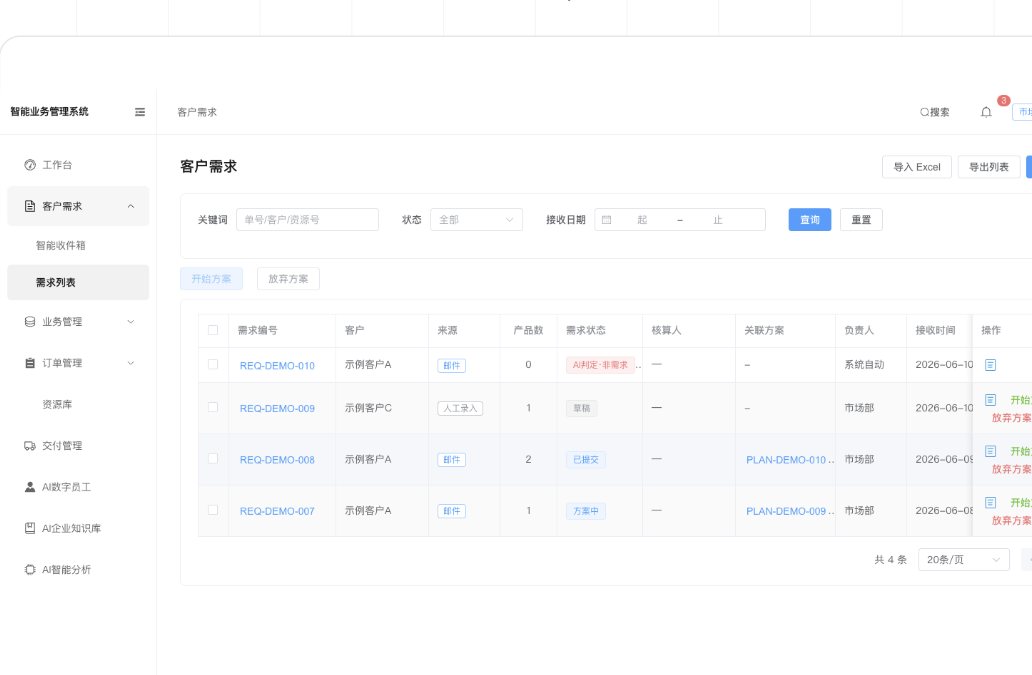Check the REQ-DEMO-010 row checkbox

213,364
